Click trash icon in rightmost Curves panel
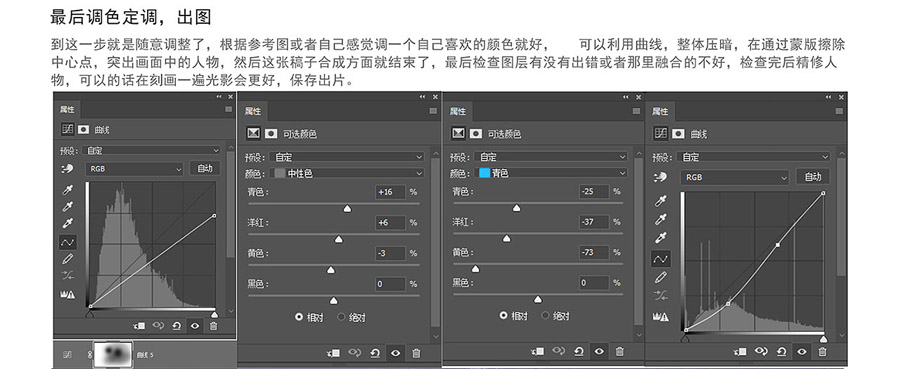This screenshot has width=900, height=369. pyautogui.click(x=823, y=351)
